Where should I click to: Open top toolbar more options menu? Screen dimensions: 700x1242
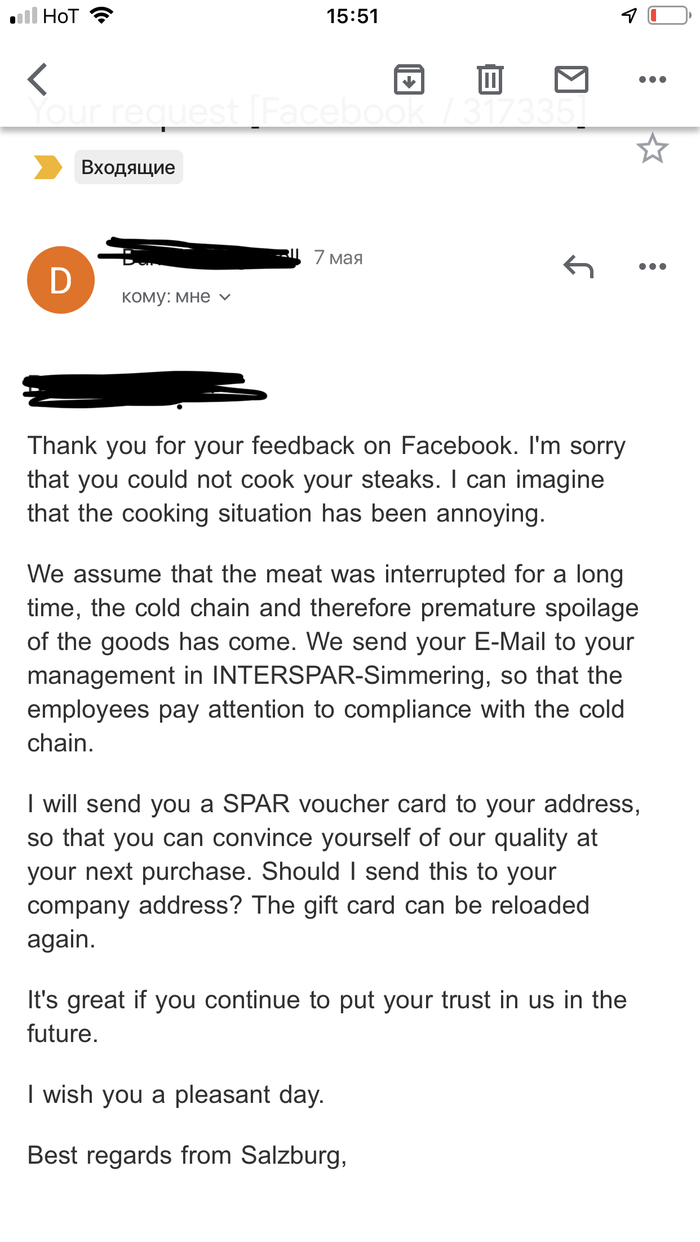tap(652, 79)
